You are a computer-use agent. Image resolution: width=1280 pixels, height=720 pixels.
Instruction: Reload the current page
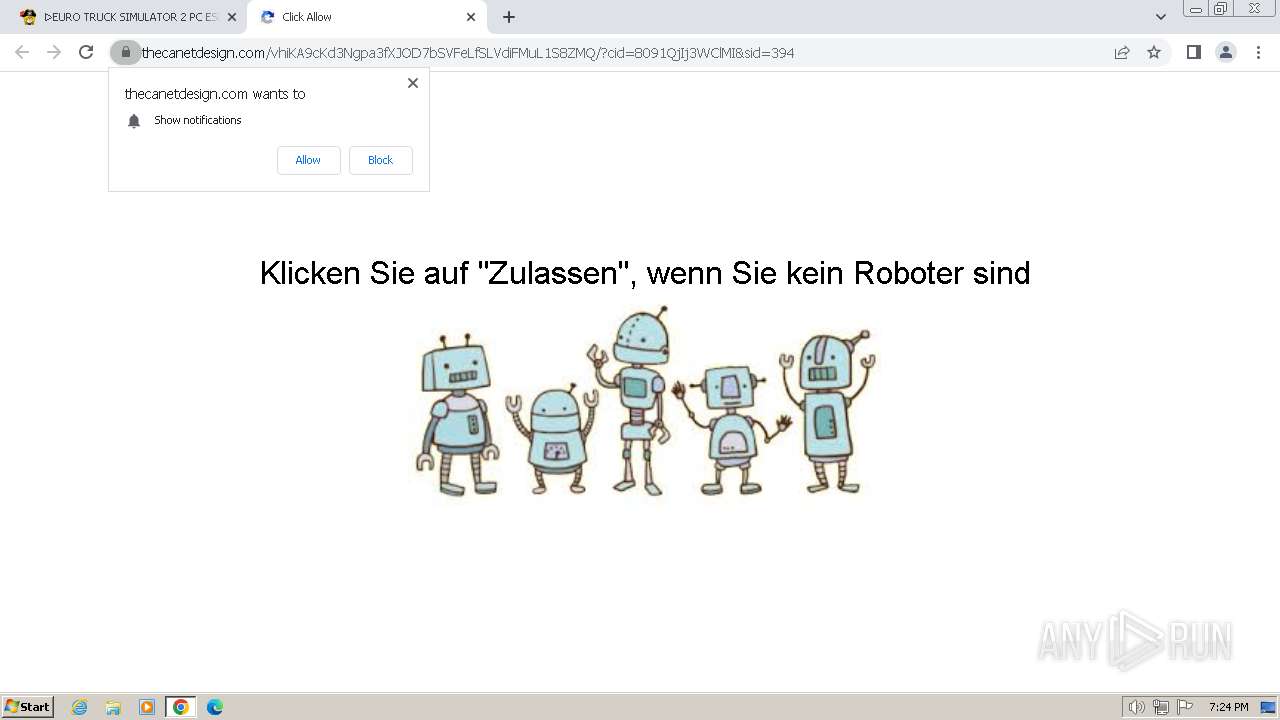tap(86, 52)
